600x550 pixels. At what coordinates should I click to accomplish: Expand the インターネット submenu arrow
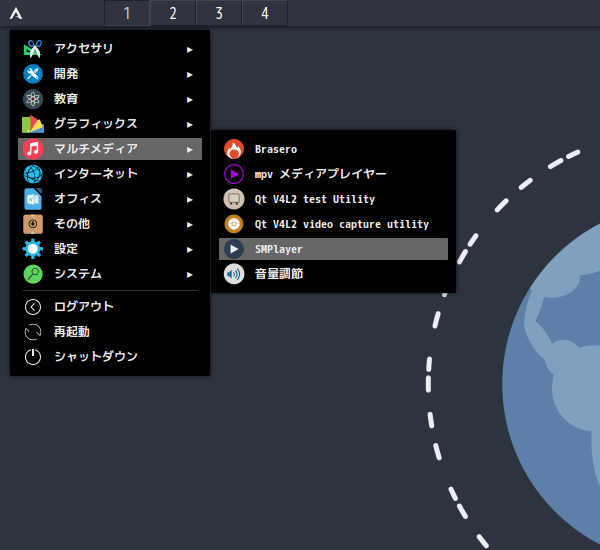[x=189, y=175]
